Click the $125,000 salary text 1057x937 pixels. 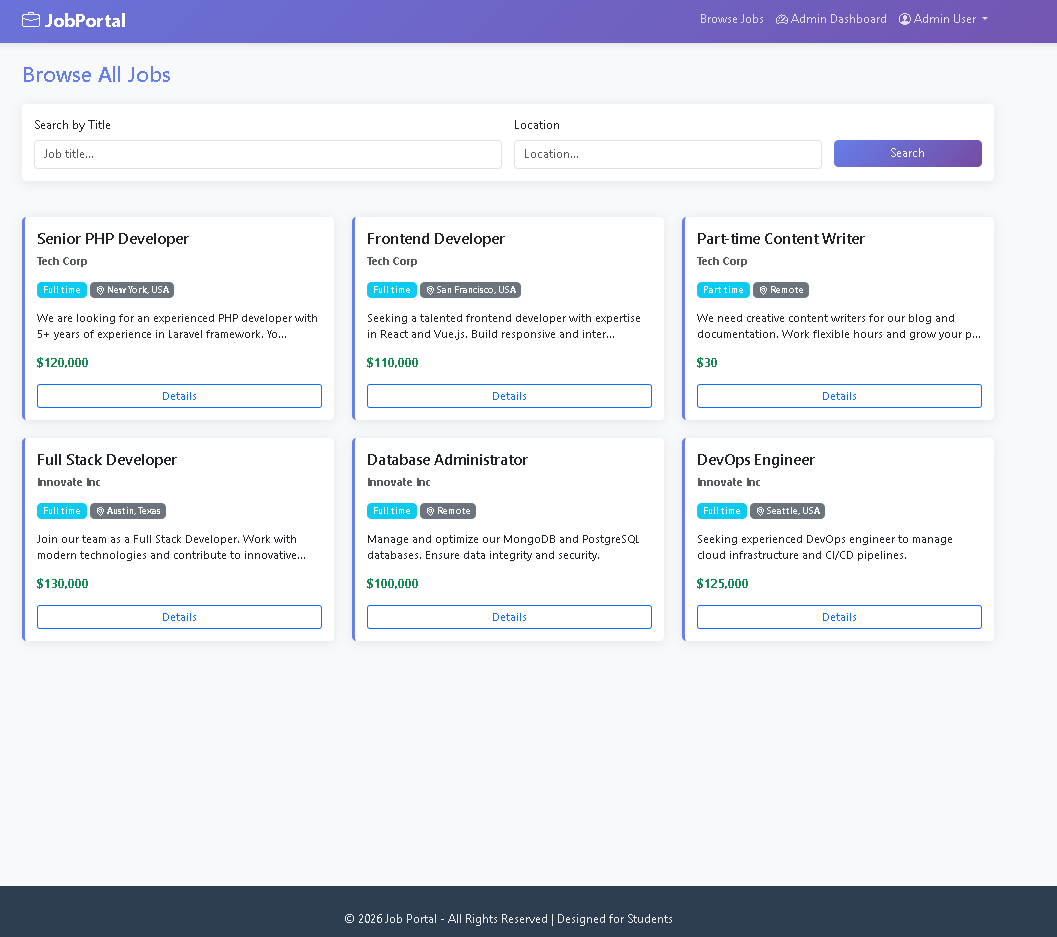(x=723, y=584)
